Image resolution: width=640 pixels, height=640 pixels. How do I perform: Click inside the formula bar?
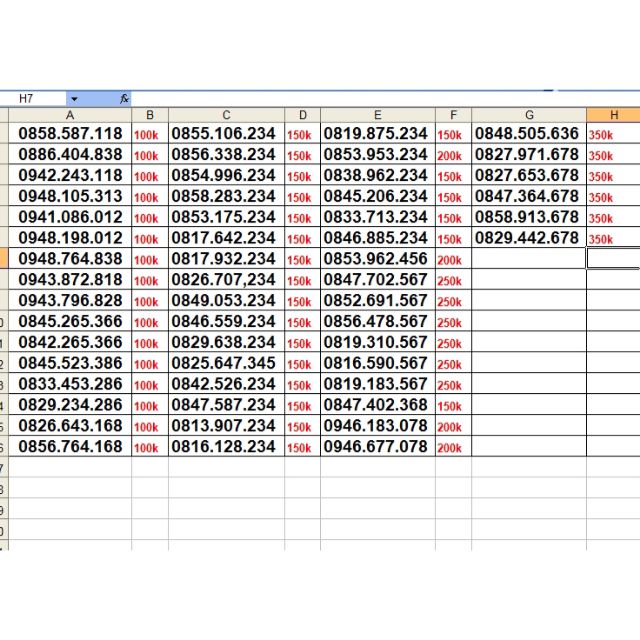[380, 99]
